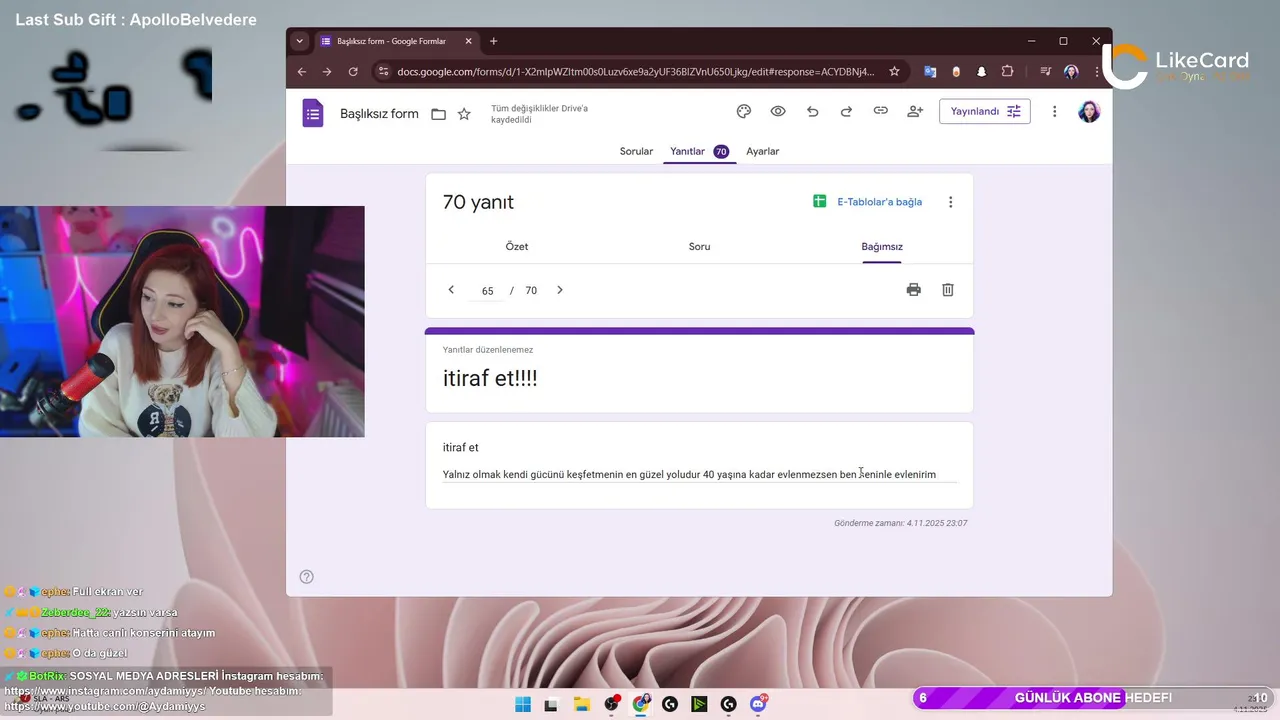Select the Bağımsız responses view
1280x720 pixels.
(x=882, y=246)
